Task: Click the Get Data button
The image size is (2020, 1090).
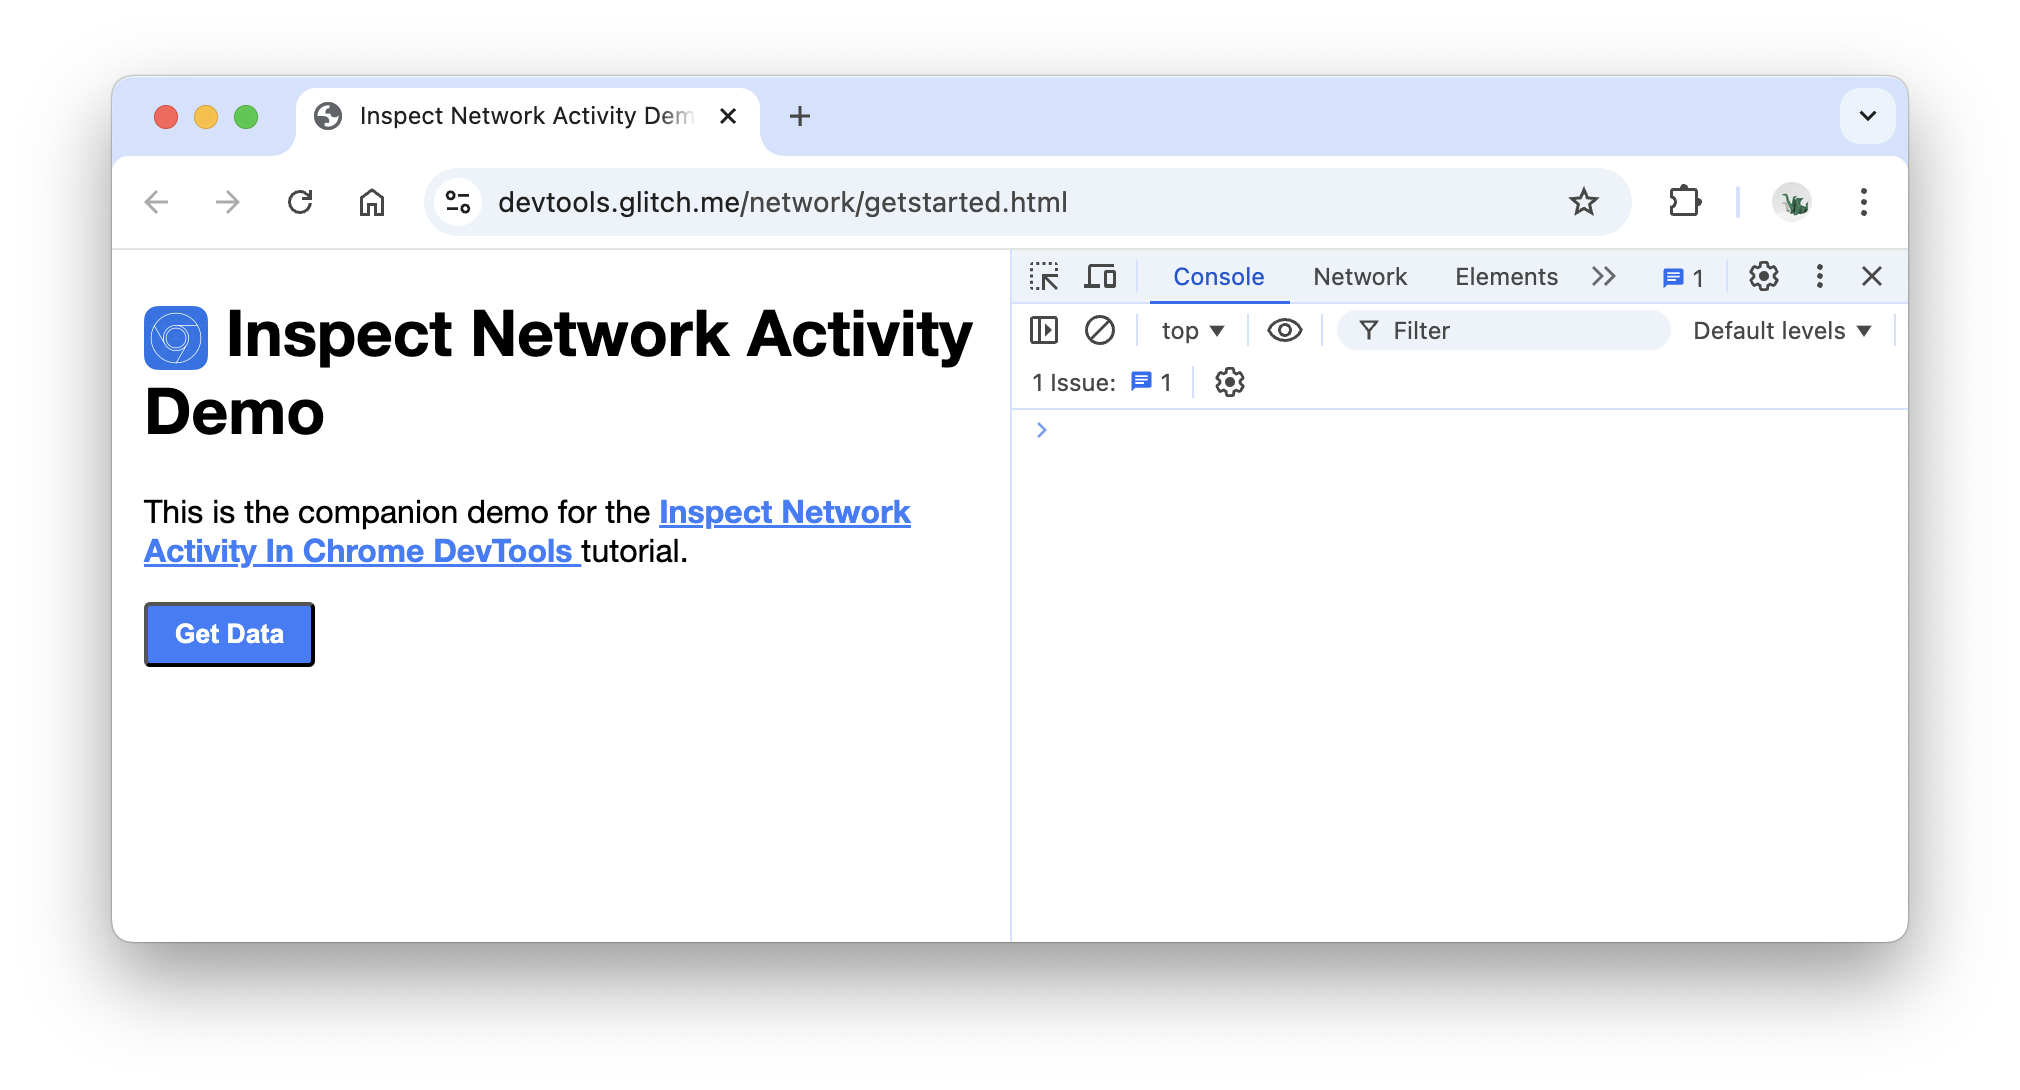Action: (x=230, y=634)
